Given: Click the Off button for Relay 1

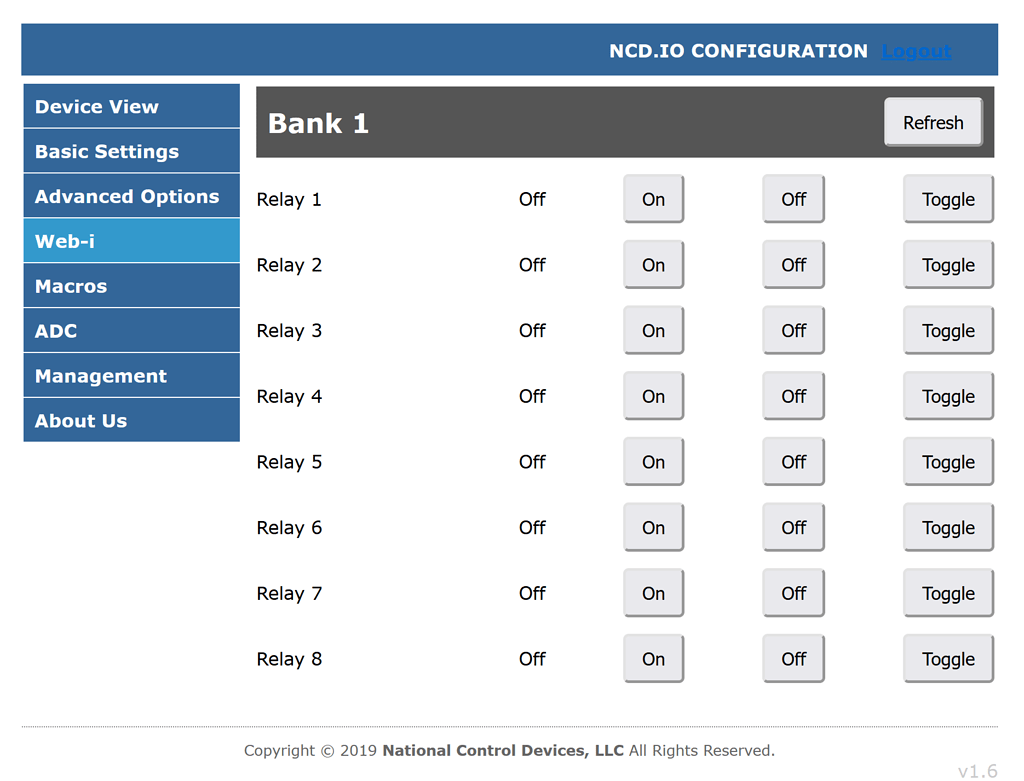Looking at the screenshot, I should tap(793, 199).
